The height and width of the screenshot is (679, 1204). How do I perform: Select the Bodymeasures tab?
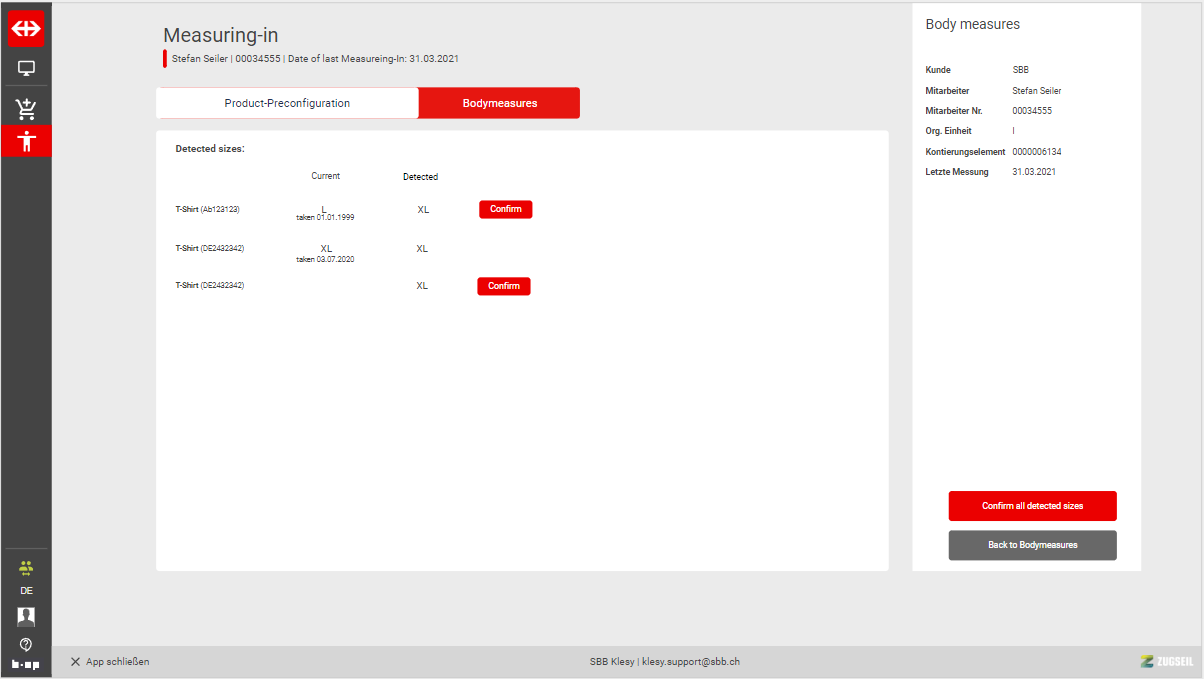[499, 103]
